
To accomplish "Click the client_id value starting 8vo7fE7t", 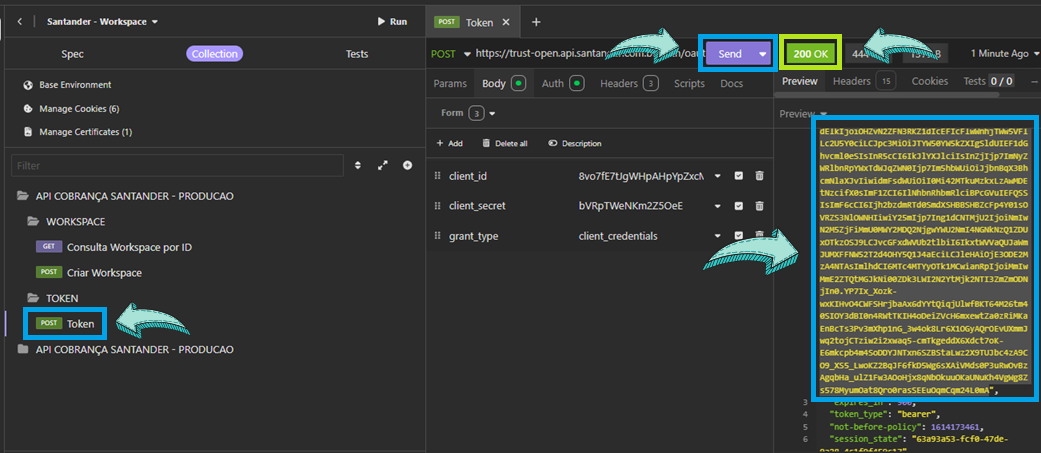I will 641,176.
